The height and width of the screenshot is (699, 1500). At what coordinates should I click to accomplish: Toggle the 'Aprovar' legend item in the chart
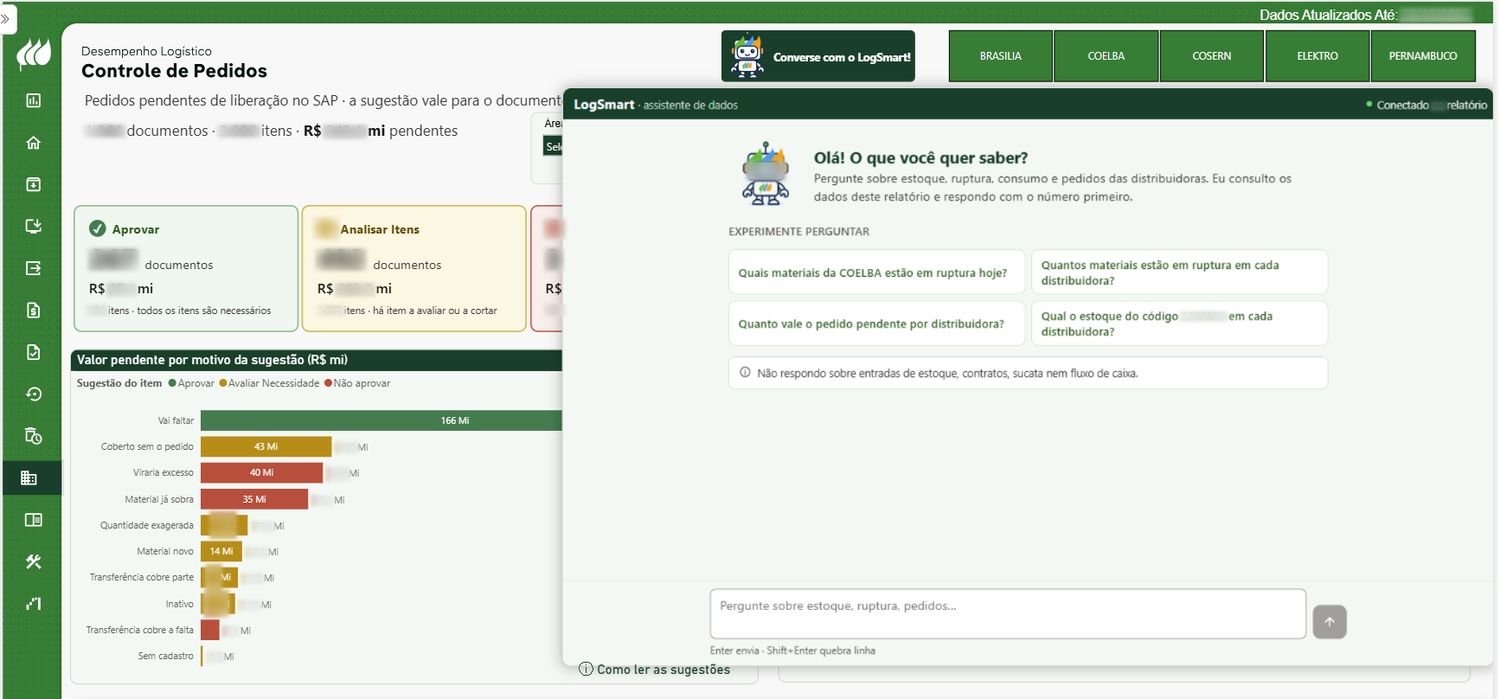[191, 383]
